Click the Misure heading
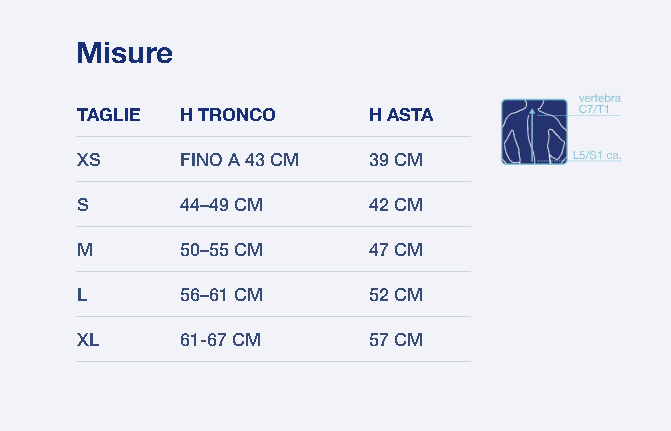Image resolution: width=671 pixels, height=431 pixels. coord(125,53)
